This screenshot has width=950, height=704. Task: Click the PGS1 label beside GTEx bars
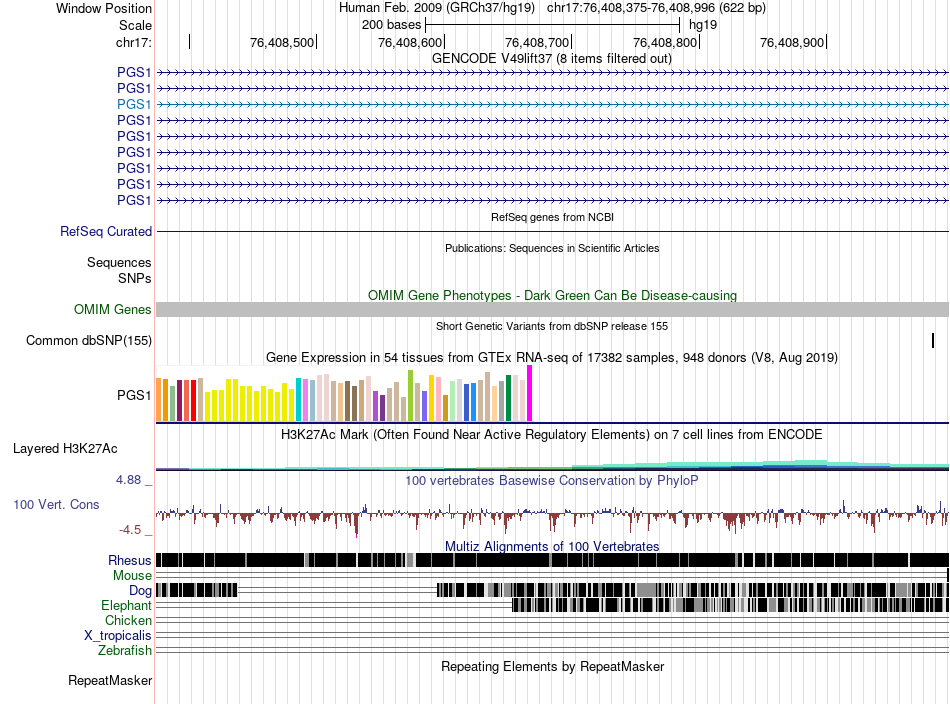(134, 396)
